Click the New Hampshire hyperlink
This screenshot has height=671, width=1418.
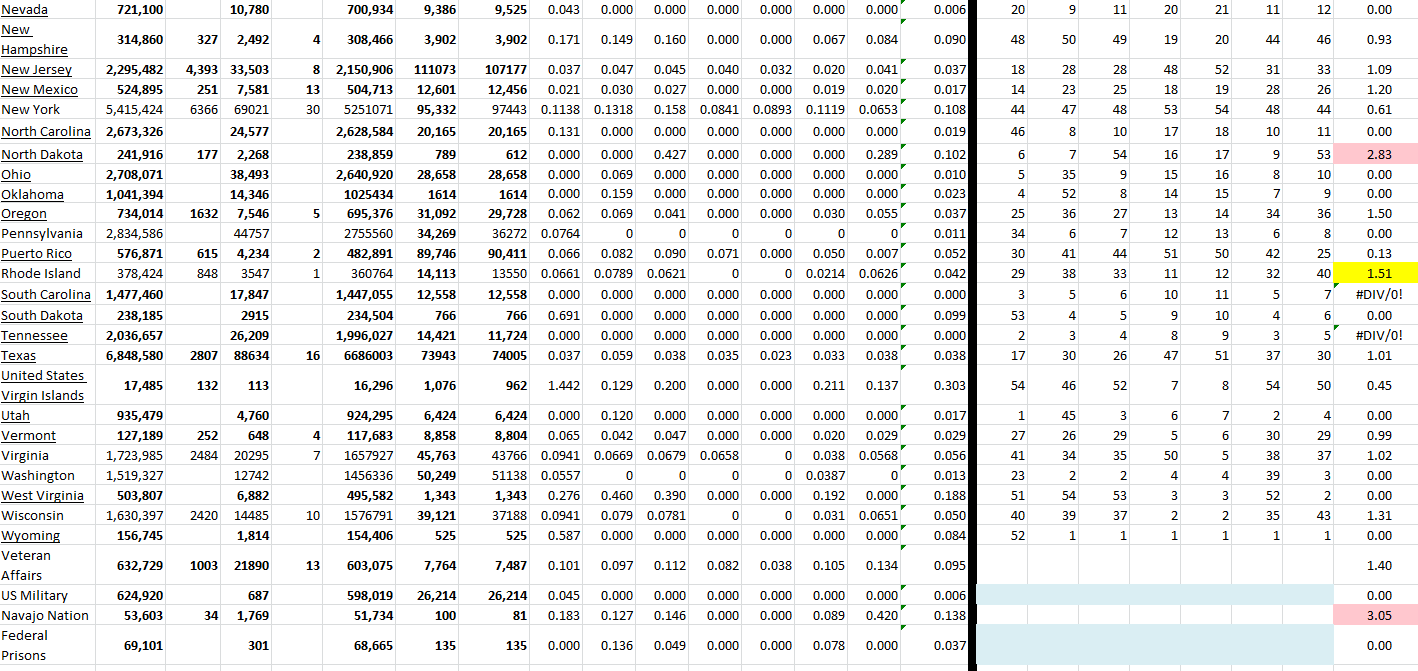34,40
